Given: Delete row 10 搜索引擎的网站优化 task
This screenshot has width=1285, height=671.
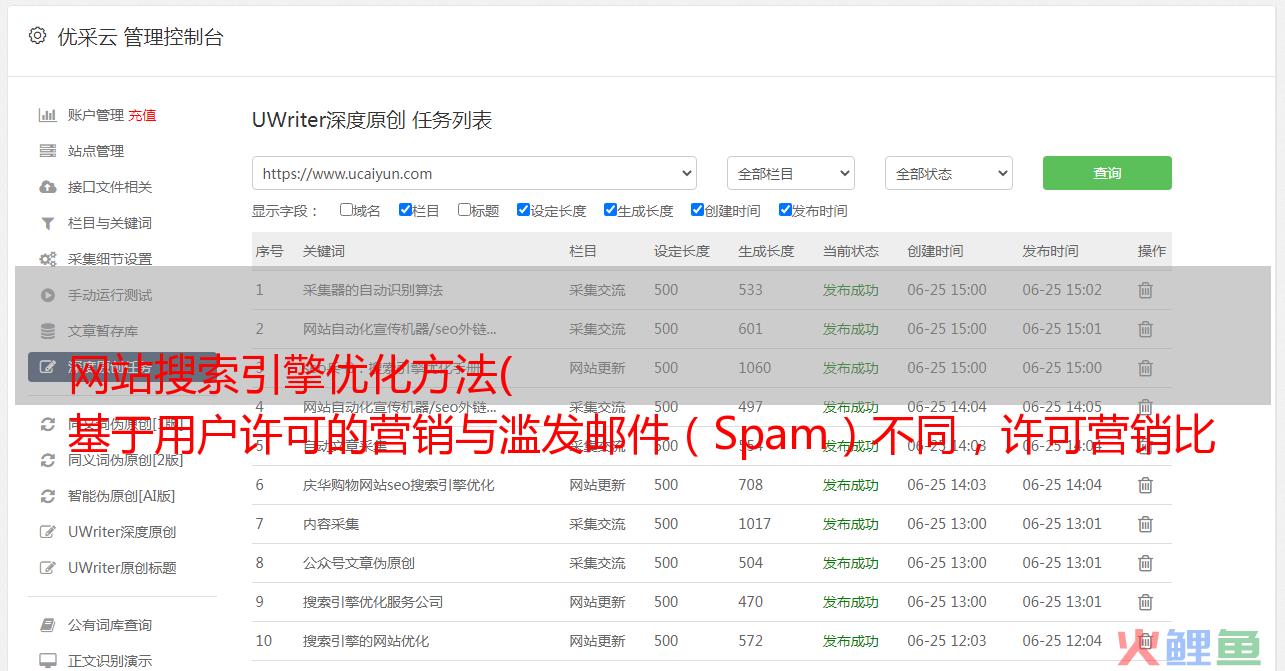Looking at the screenshot, I should pyautogui.click(x=1145, y=641).
